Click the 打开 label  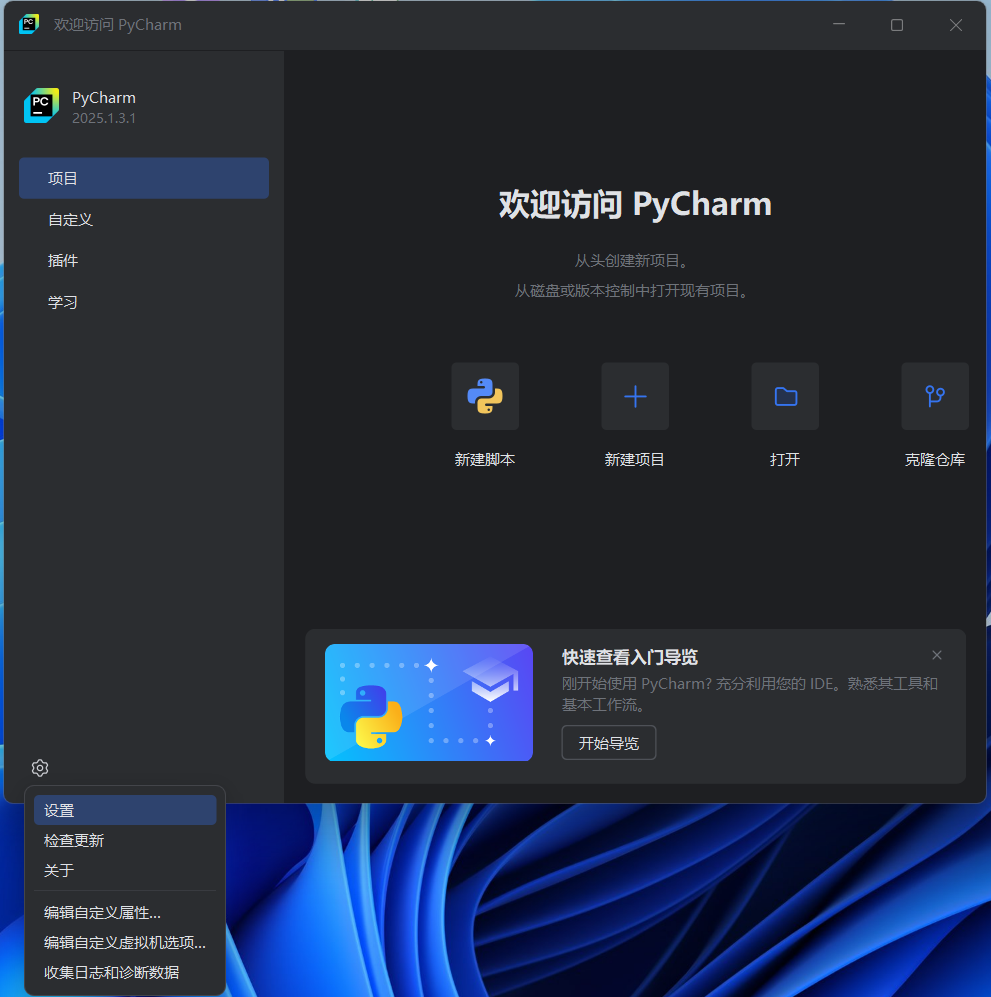coord(785,460)
